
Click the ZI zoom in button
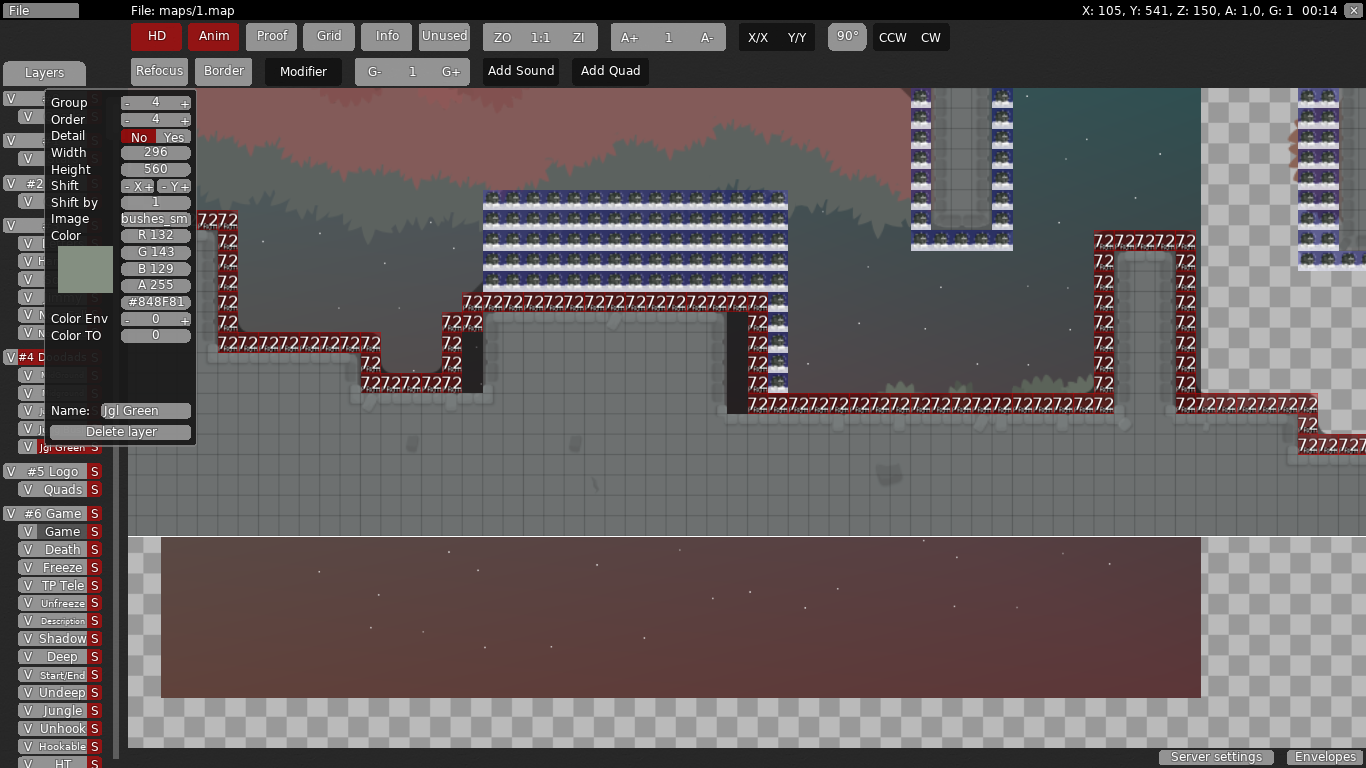pos(578,38)
